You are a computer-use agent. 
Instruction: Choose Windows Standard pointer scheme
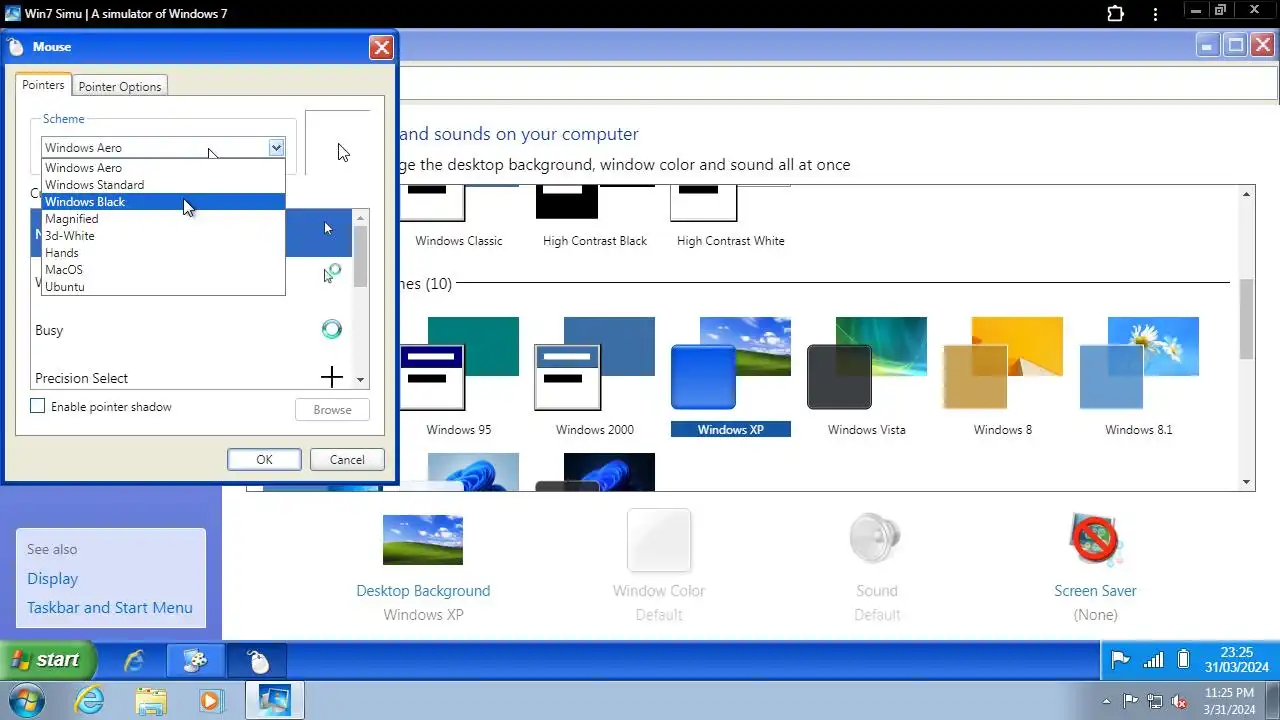click(x=163, y=185)
